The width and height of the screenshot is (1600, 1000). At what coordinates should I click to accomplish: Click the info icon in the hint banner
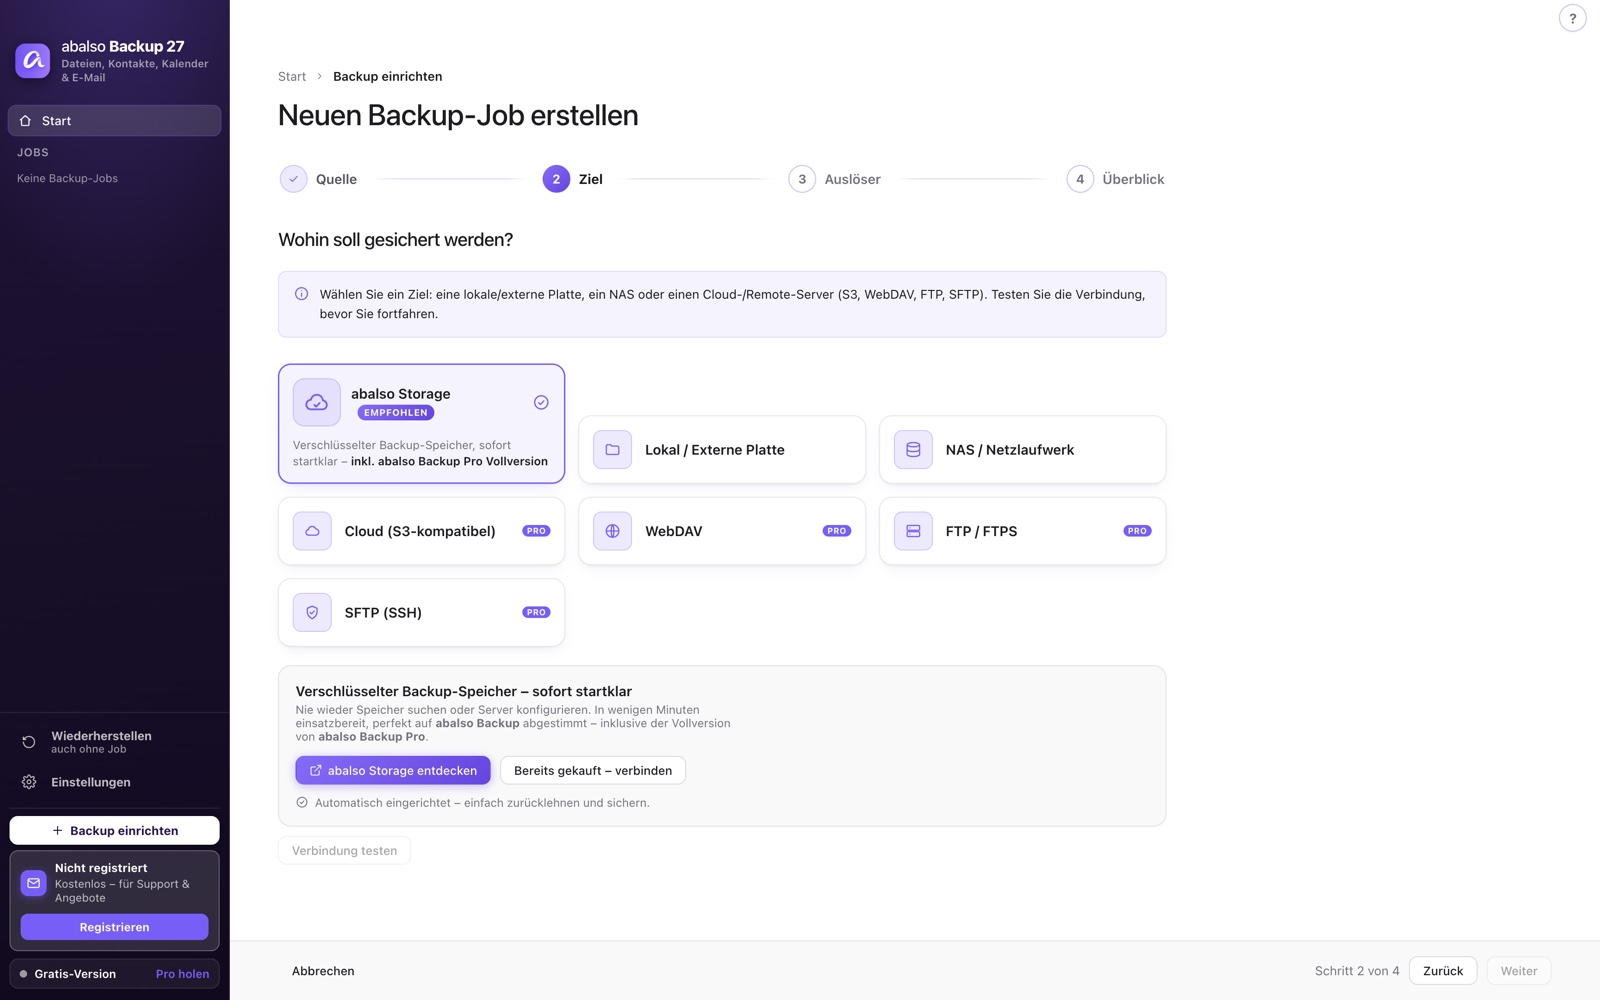coord(301,294)
